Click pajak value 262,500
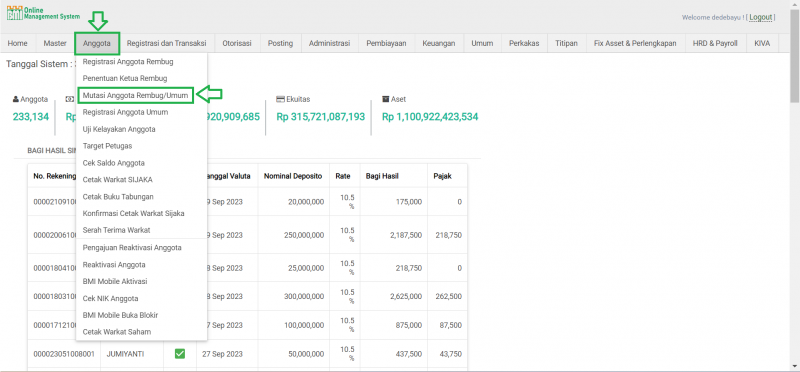 tap(449, 296)
